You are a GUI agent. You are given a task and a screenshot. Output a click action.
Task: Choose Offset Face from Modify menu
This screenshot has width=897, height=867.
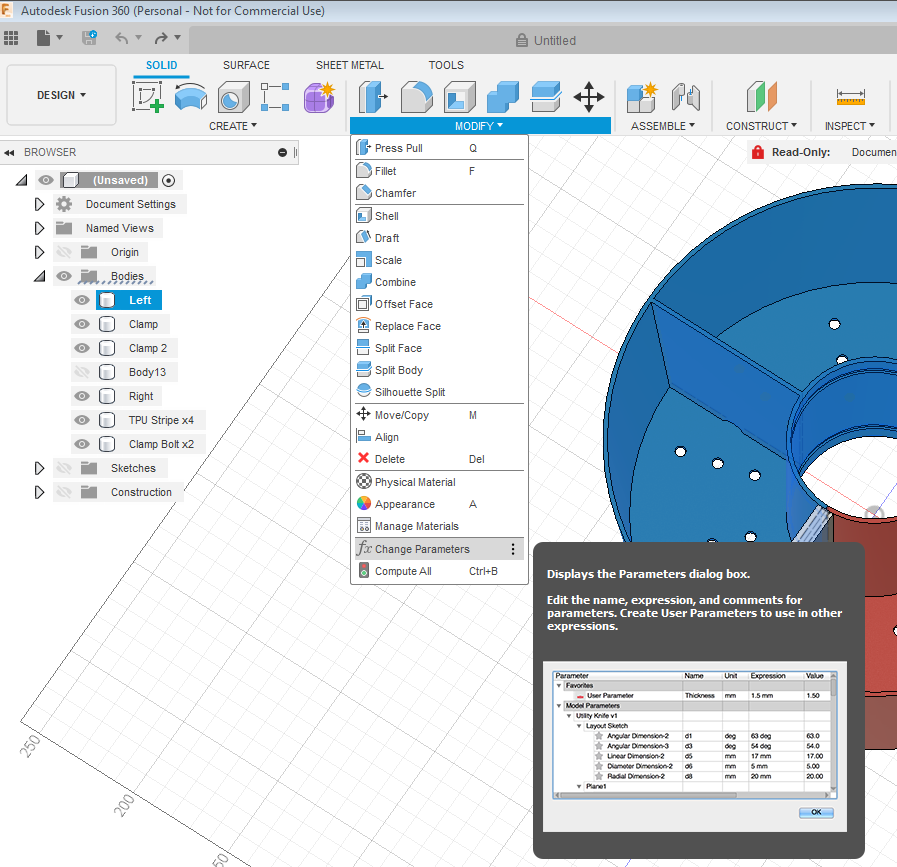pyautogui.click(x=439, y=304)
